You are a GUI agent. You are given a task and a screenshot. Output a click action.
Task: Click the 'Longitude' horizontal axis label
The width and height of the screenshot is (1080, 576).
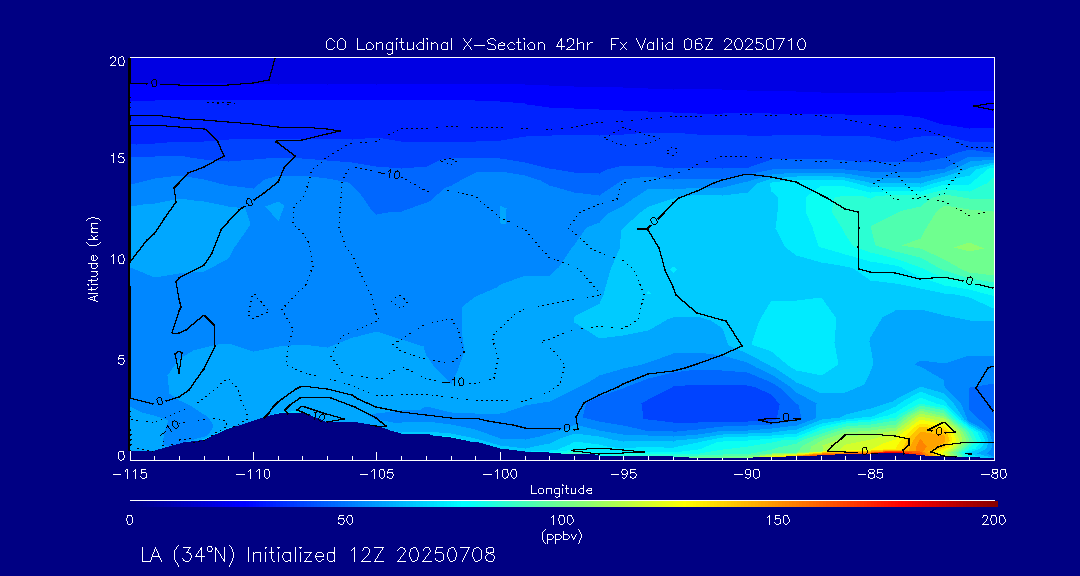pos(561,490)
